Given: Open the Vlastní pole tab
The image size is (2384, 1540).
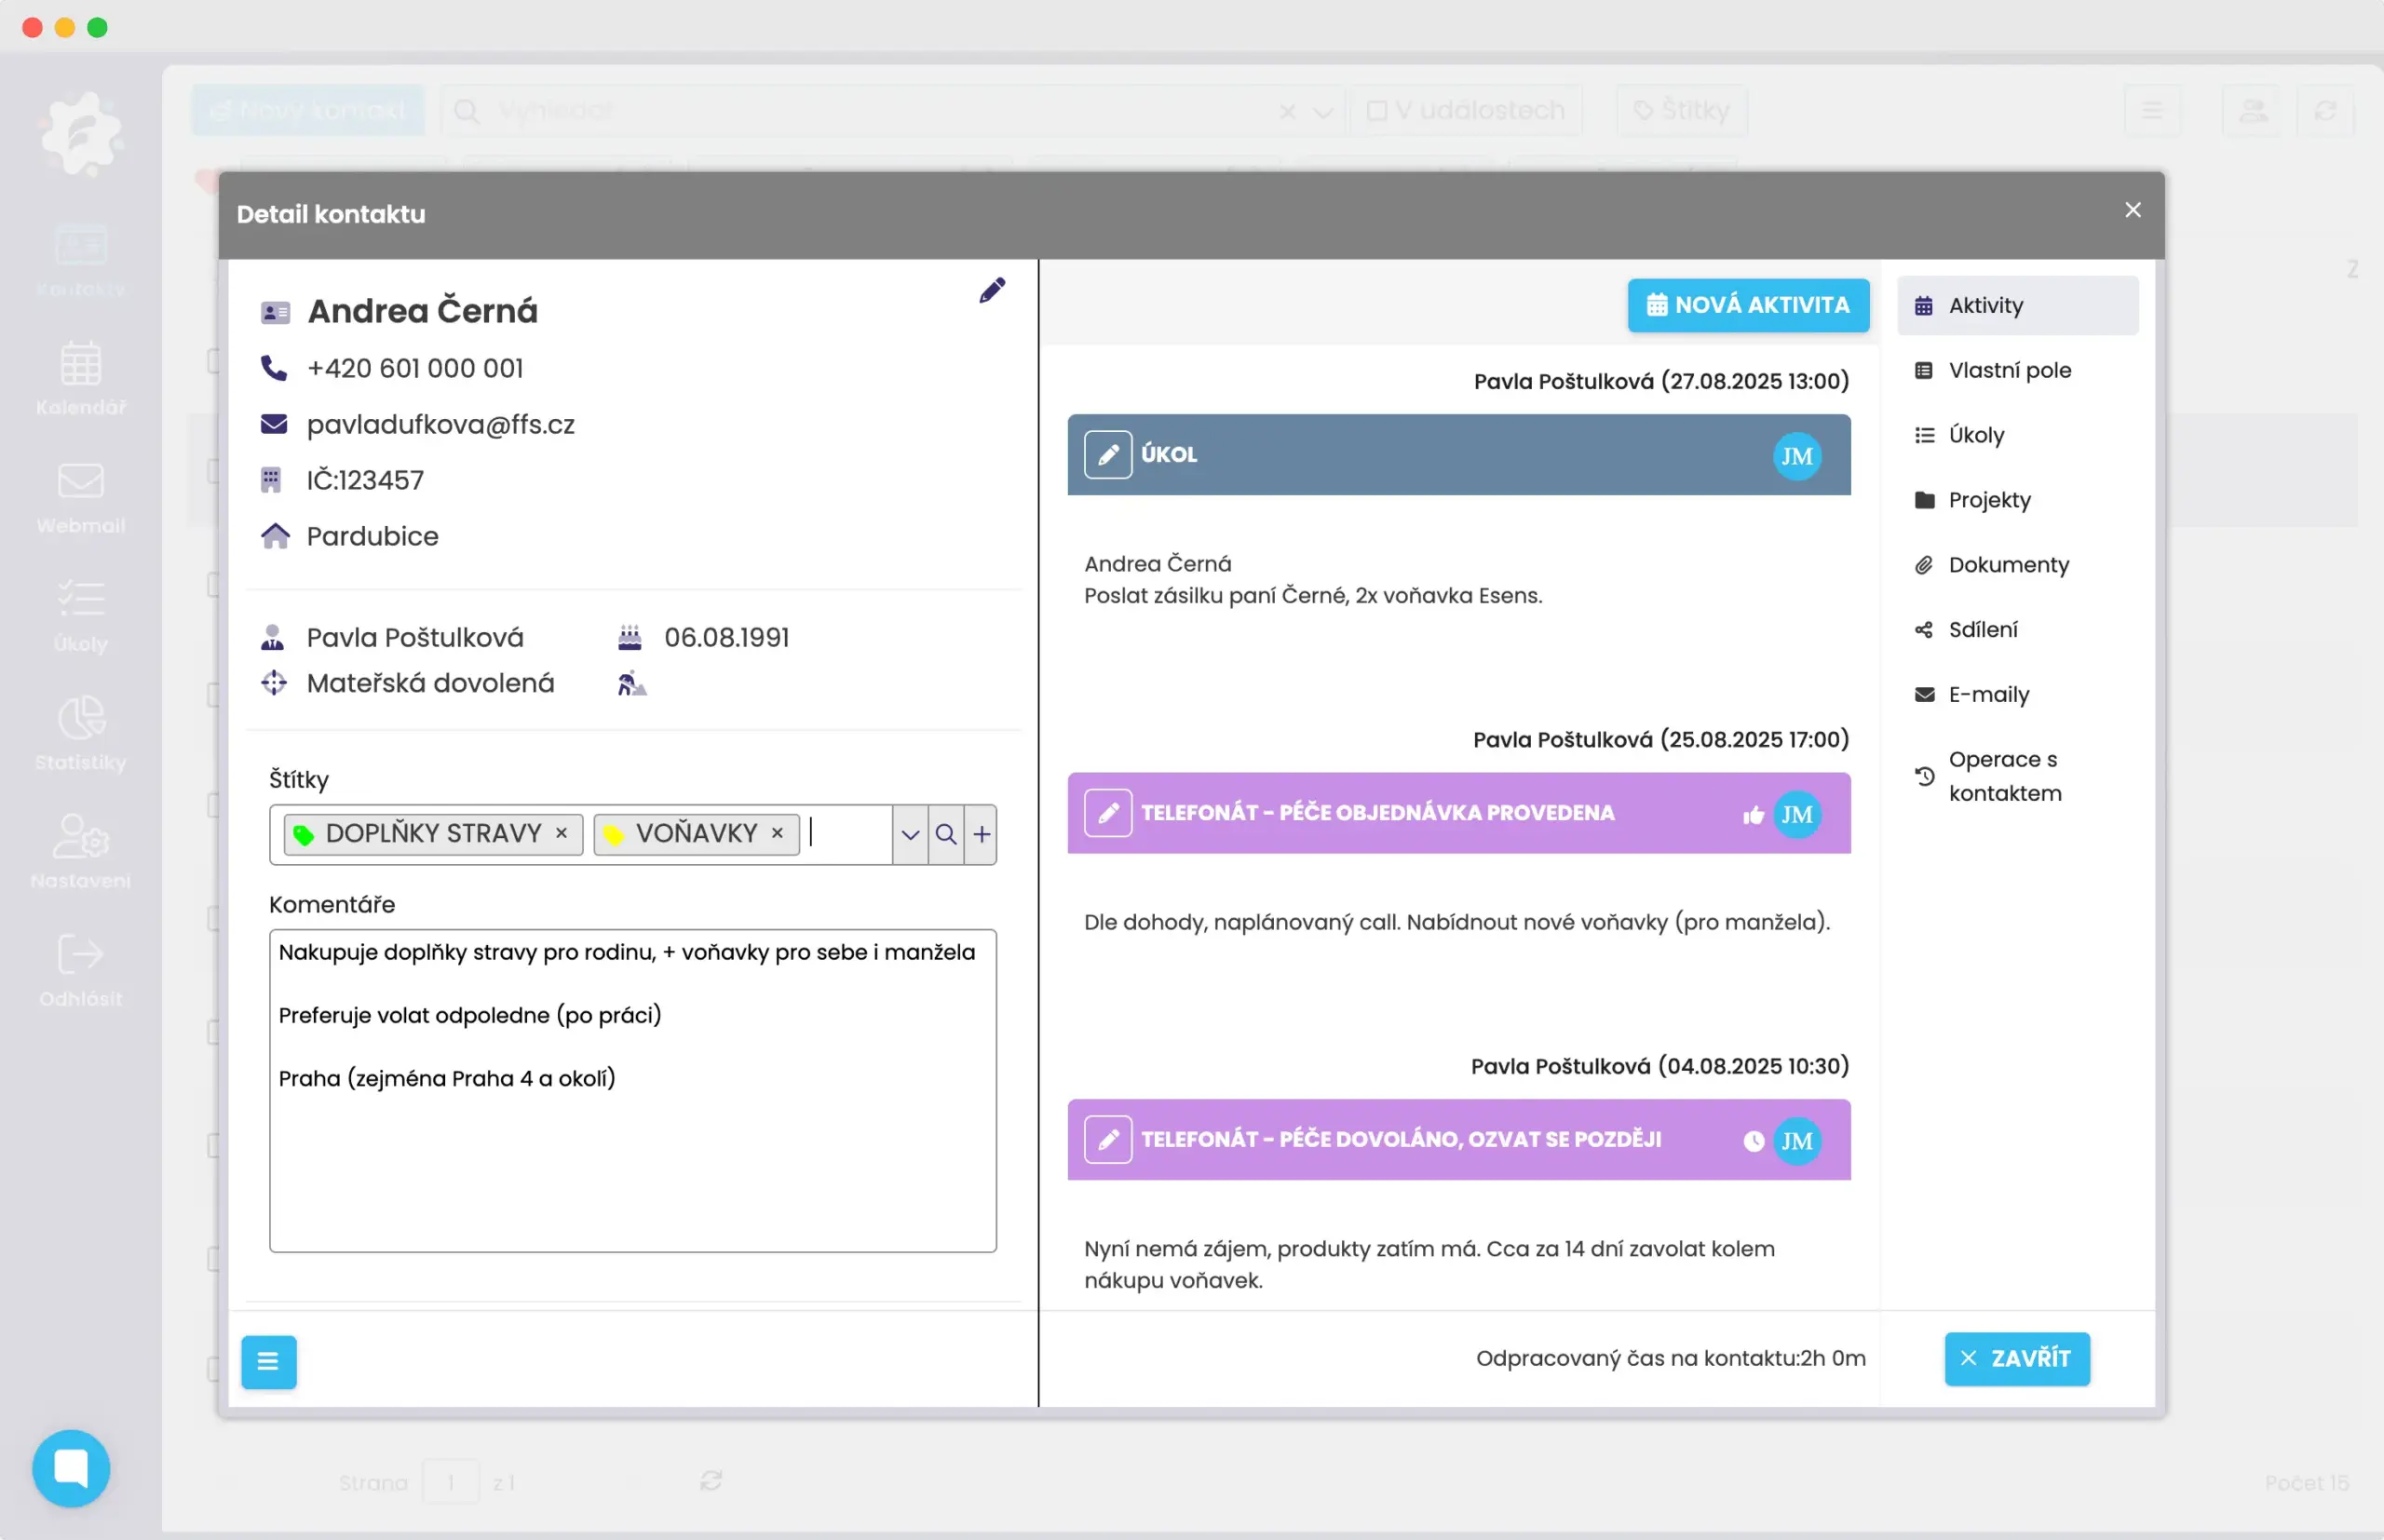Looking at the screenshot, I should coord(2009,370).
